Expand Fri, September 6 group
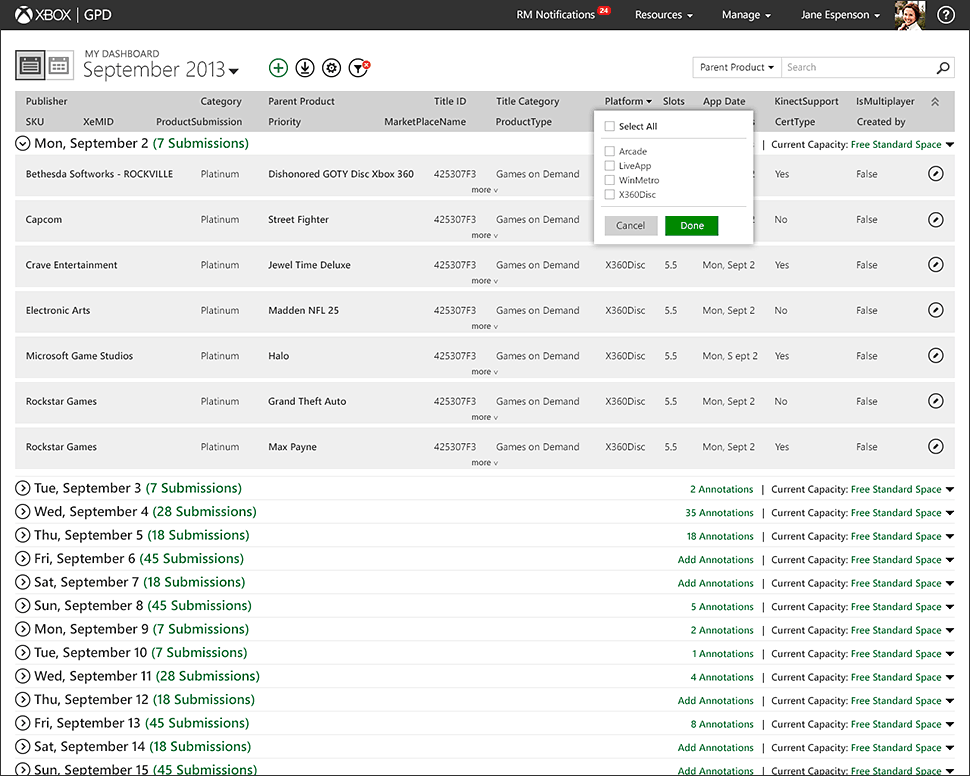Viewport: 970px width, 776px height. point(22,559)
